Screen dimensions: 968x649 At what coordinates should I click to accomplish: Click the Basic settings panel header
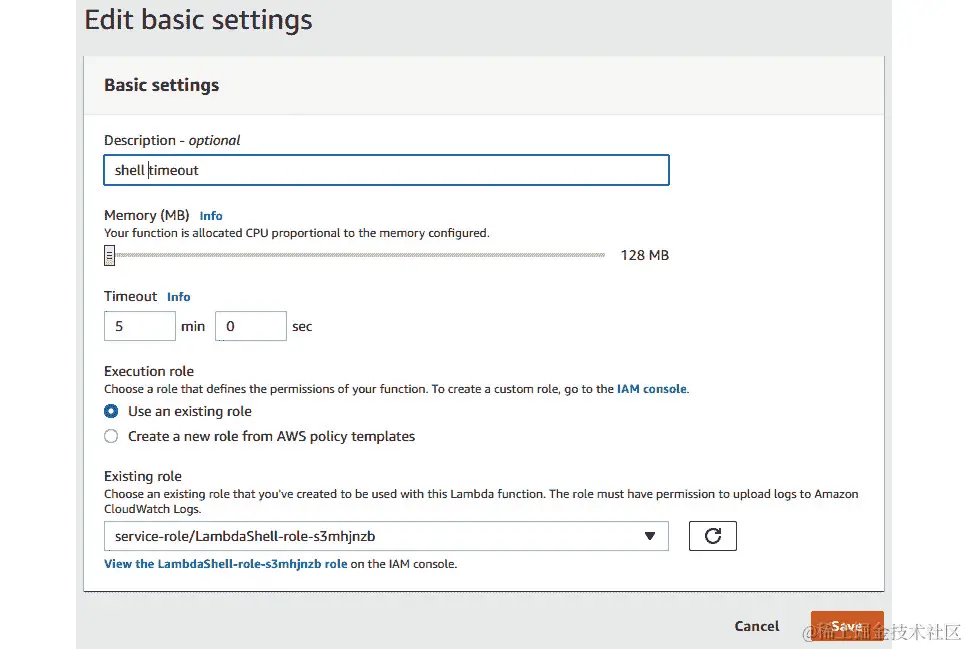click(161, 85)
